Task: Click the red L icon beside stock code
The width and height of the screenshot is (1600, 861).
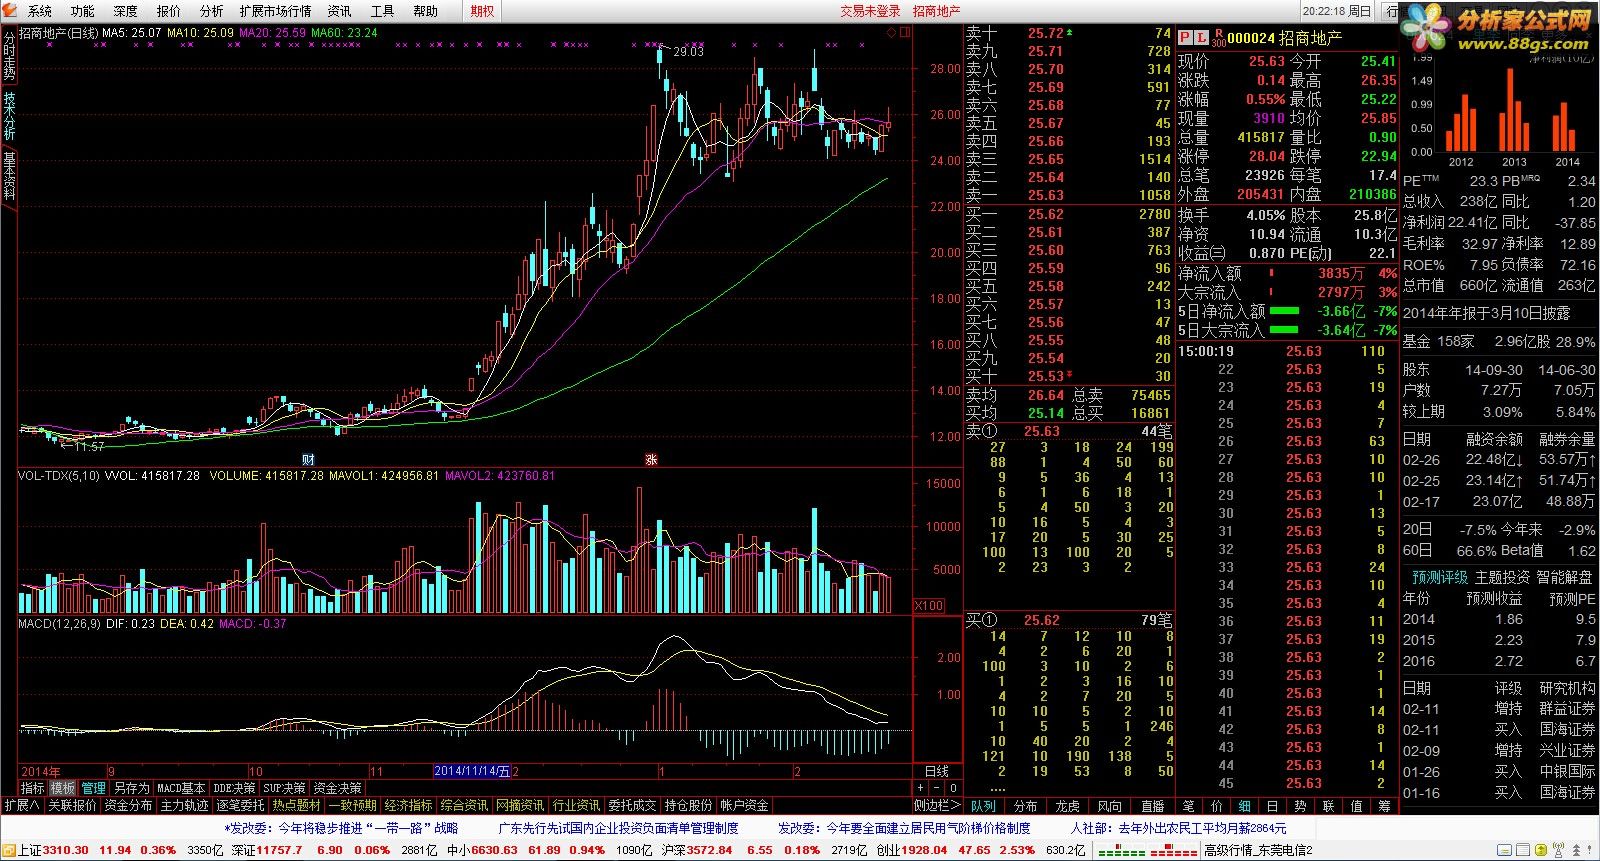Action: (1202, 37)
